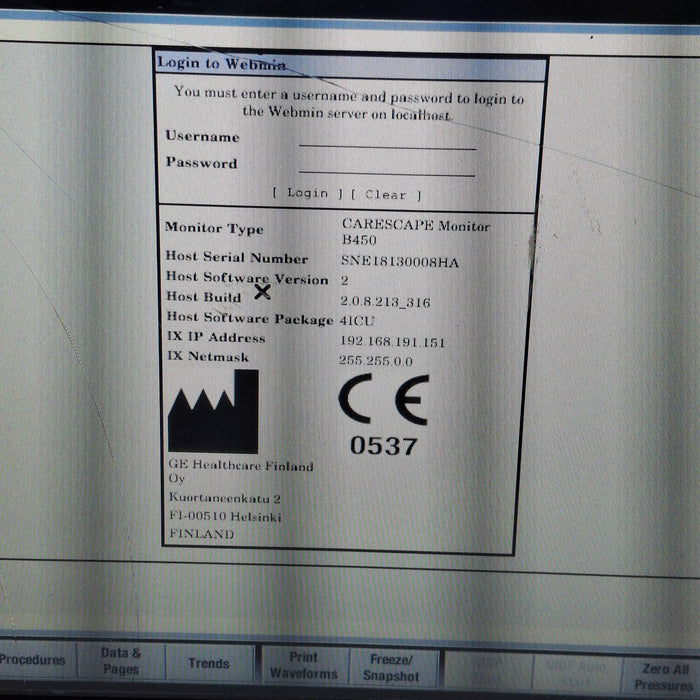The height and width of the screenshot is (700, 700).
Task: Select serial 'SNE18130008HA'
Action: pyautogui.click(x=400, y=261)
